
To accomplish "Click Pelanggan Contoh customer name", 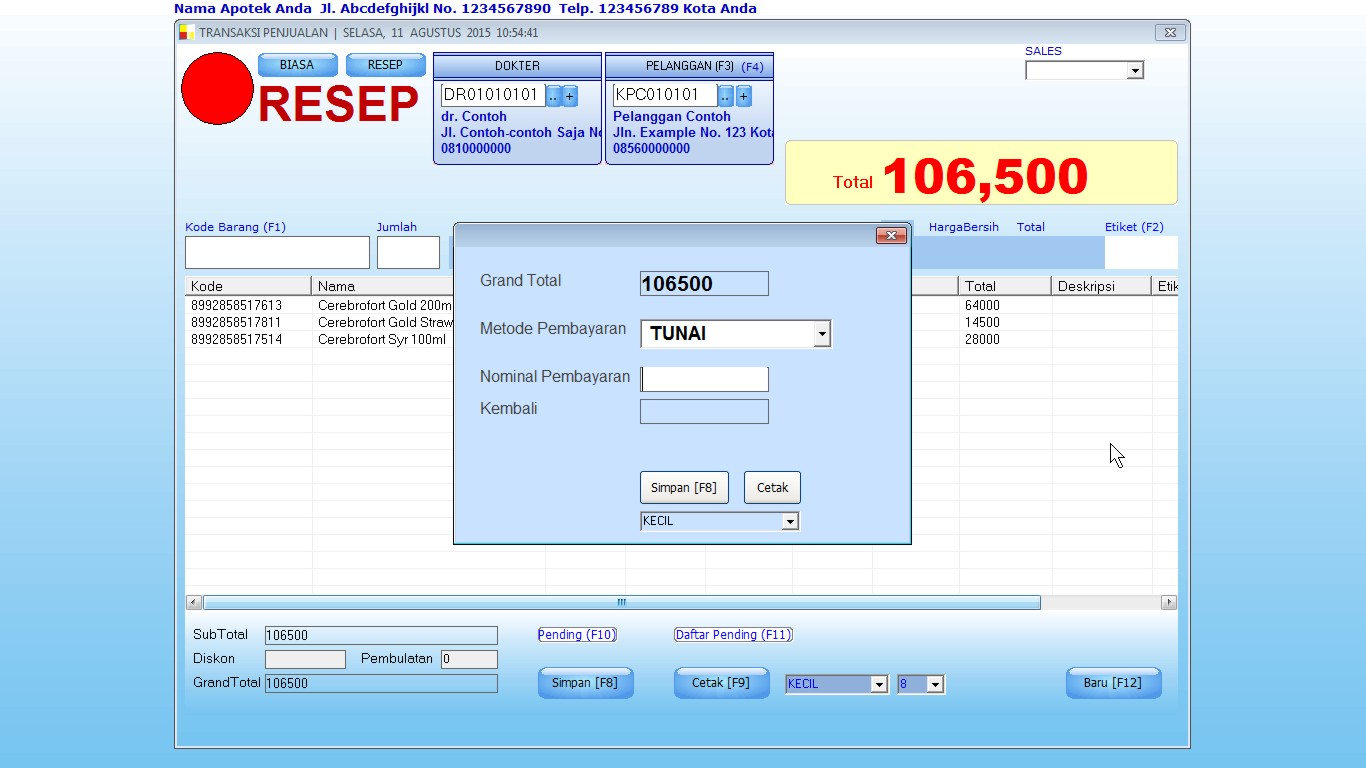I will [x=672, y=117].
